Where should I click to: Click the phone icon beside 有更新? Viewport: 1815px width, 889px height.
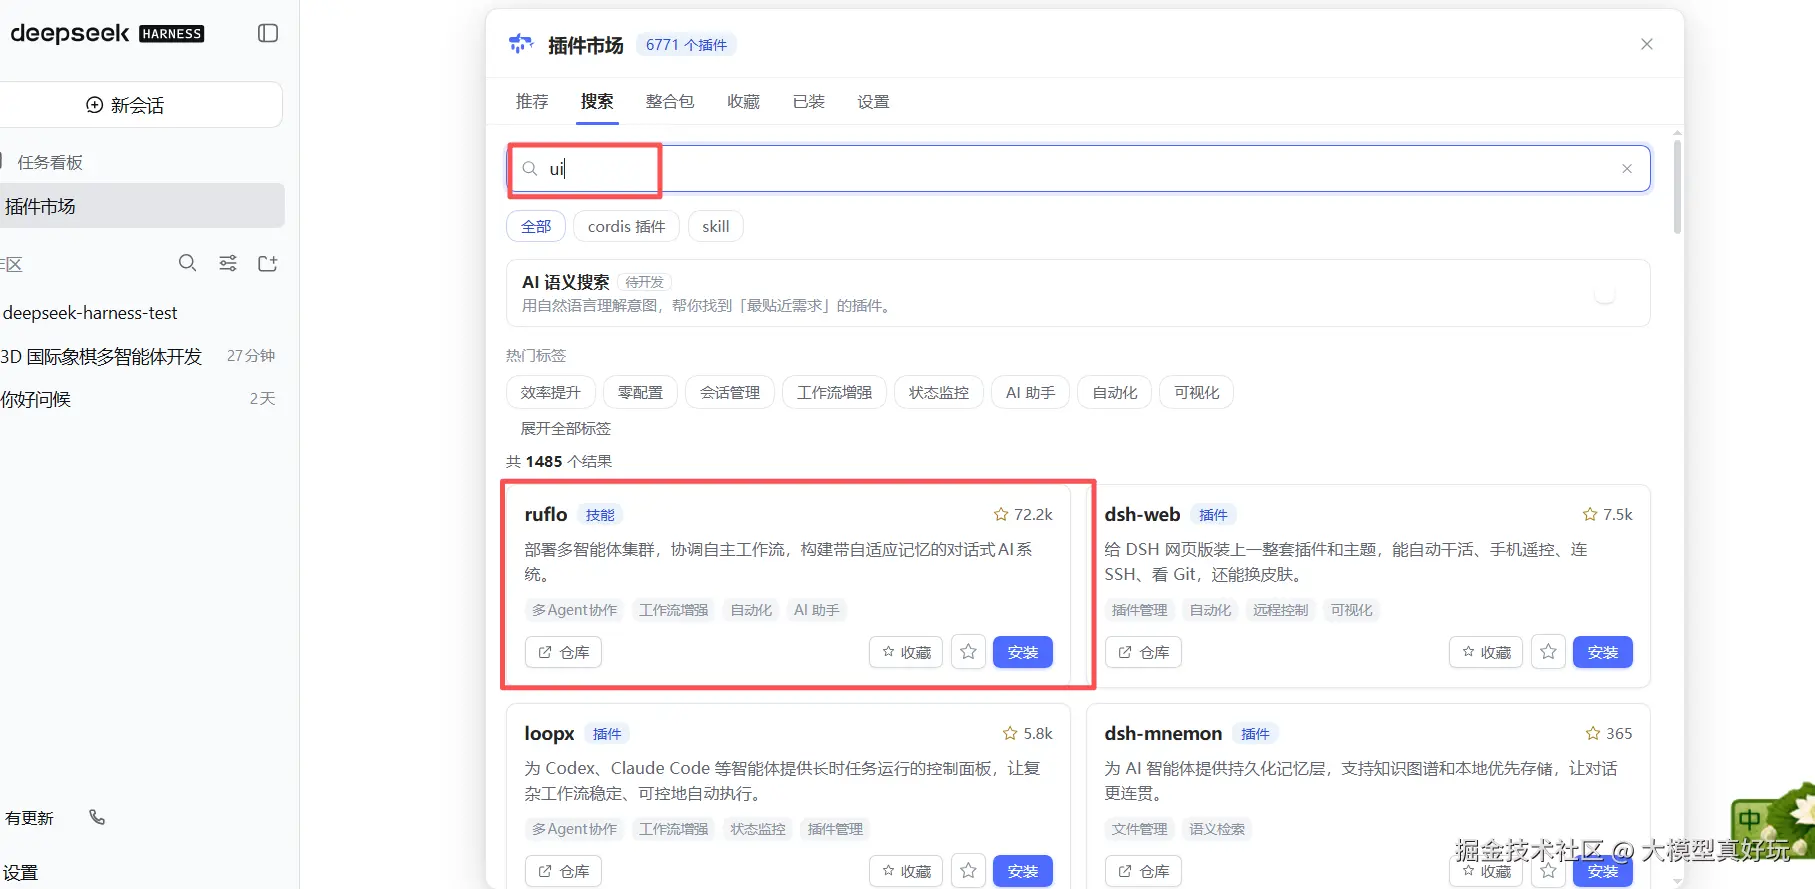click(97, 817)
